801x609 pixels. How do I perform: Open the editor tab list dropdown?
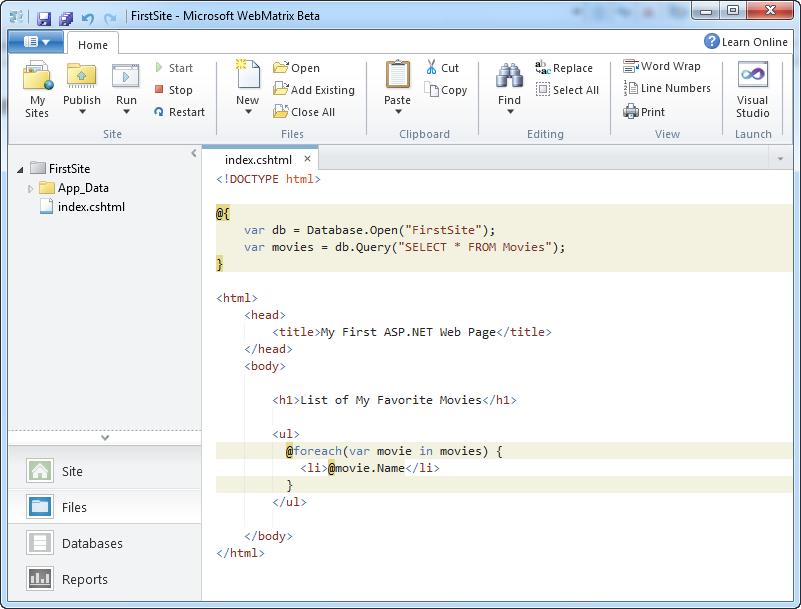pos(780,159)
